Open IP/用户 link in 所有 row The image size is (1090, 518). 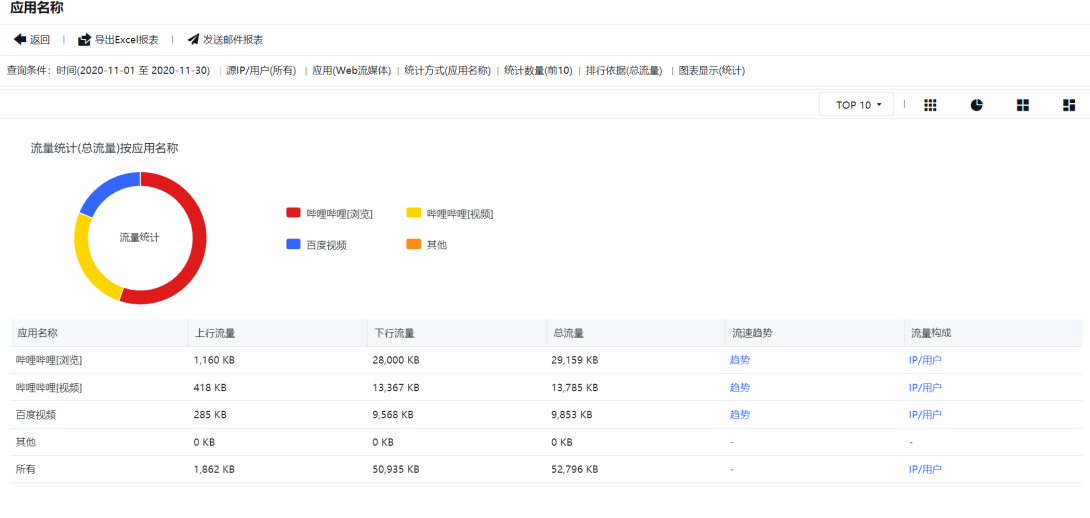pos(925,469)
